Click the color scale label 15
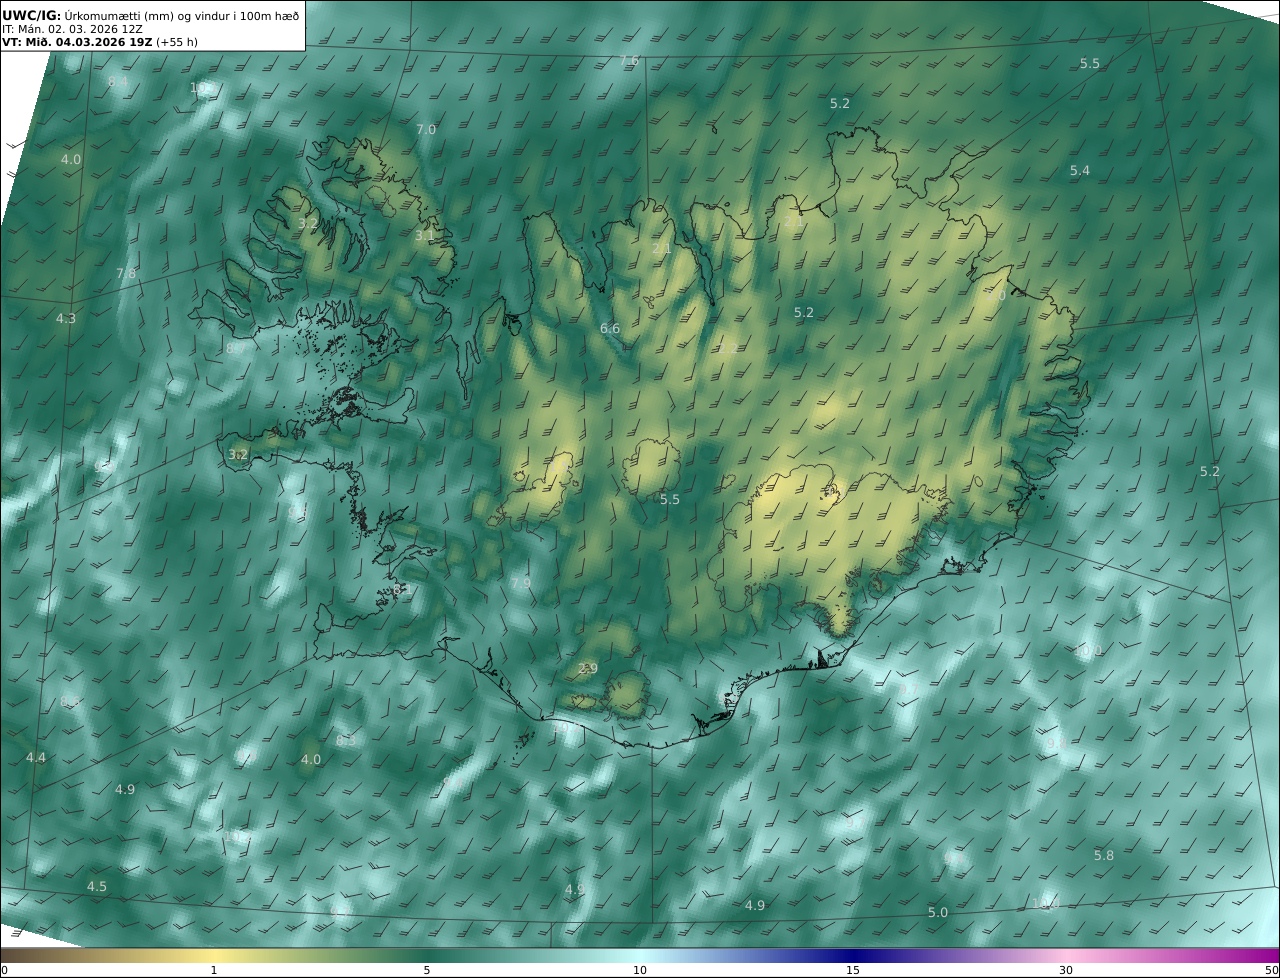 point(853,971)
